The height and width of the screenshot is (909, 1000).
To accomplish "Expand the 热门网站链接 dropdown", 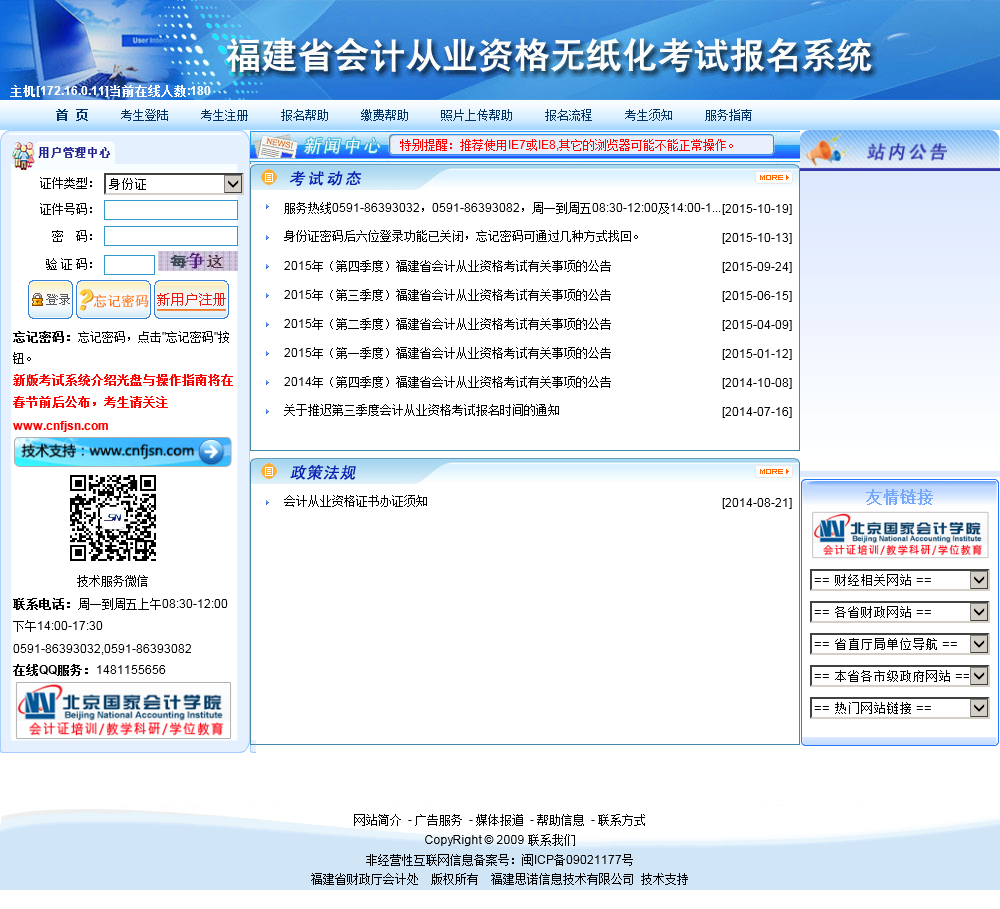I will 899,707.
